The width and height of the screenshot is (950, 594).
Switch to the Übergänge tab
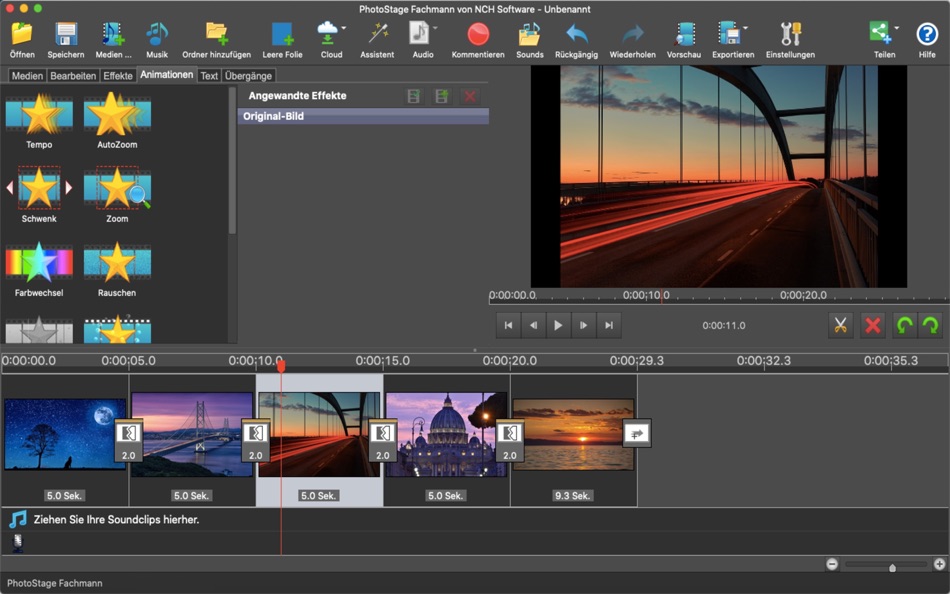click(x=248, y=76)
